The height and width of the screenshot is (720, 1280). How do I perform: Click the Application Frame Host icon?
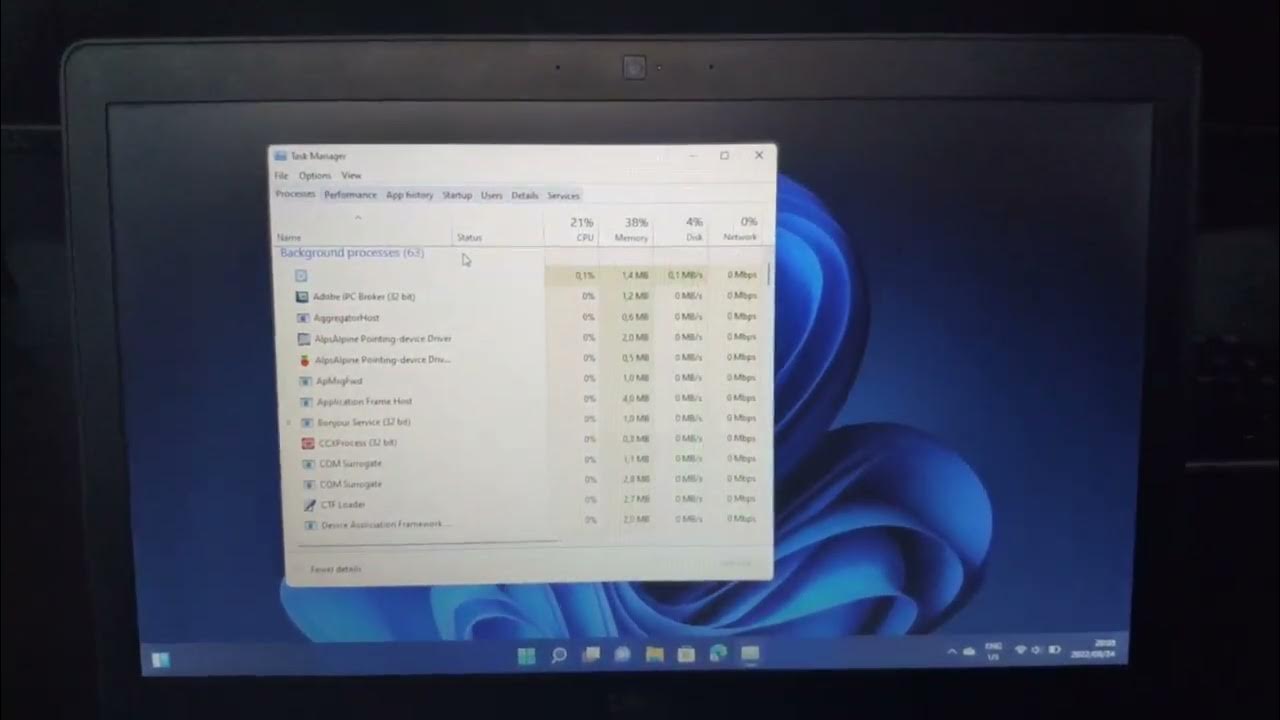click(x=307, y=401)
